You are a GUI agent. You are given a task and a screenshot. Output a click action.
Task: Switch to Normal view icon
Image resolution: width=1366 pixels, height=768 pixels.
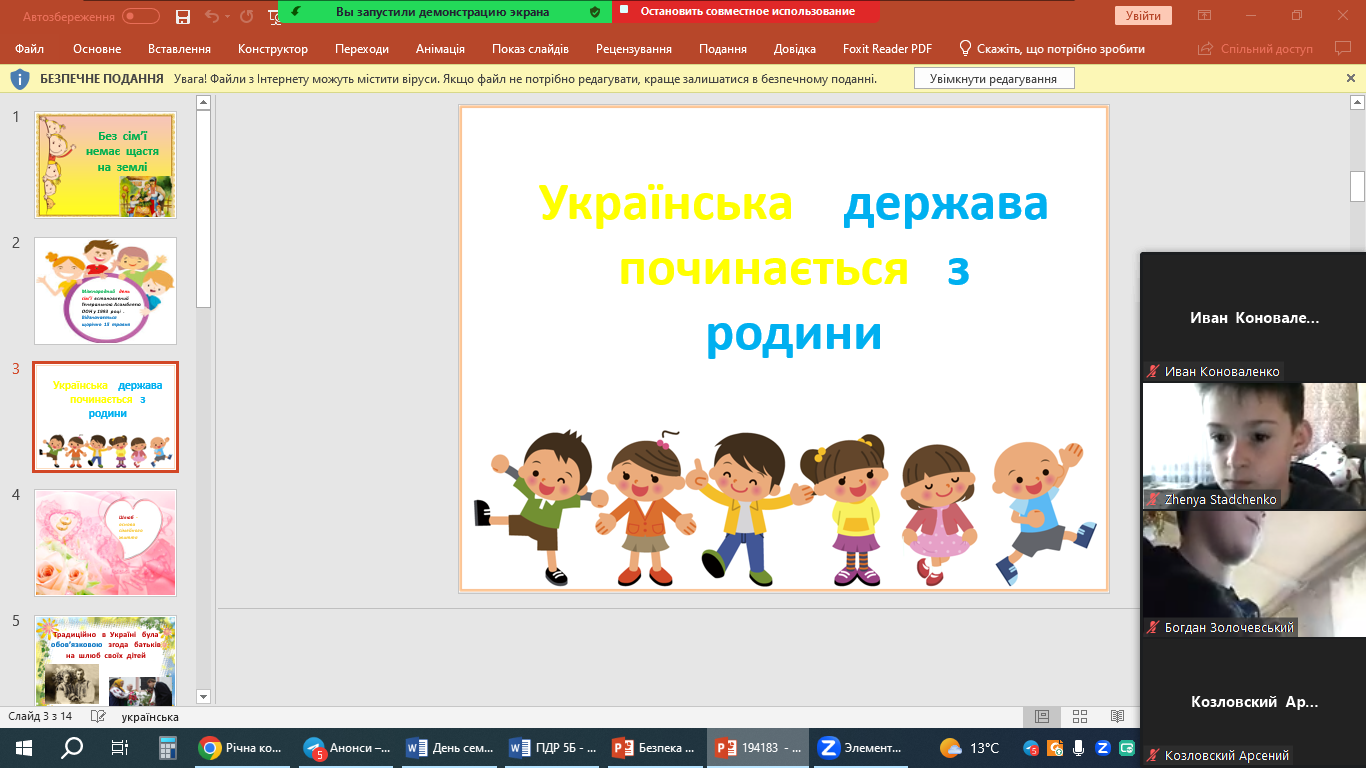[1041, 717]
